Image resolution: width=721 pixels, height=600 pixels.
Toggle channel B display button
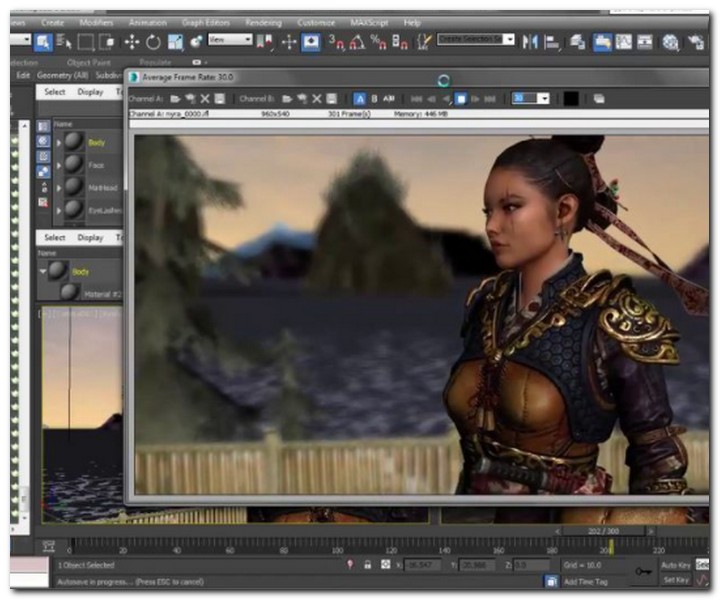pyautogui.click(x=375, y=99)
